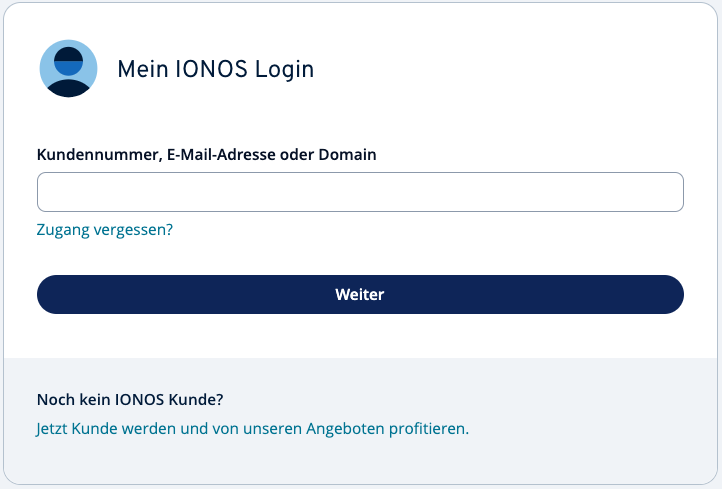Viewport: 722px width, 489px height.
Task: Select the customer number entry box
Action: (360, 192)
